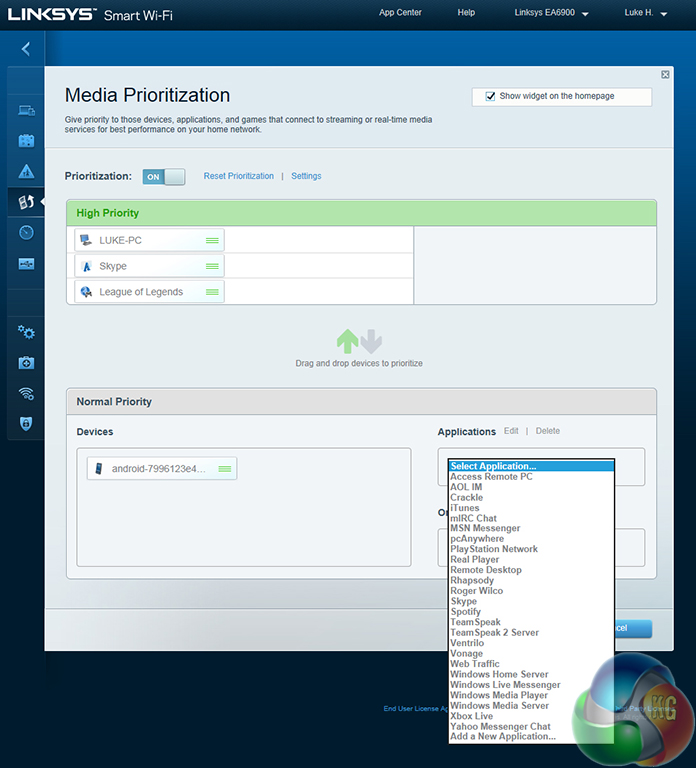
Task: Click the partially hidden Cancel button
Action: click(633, 628)
